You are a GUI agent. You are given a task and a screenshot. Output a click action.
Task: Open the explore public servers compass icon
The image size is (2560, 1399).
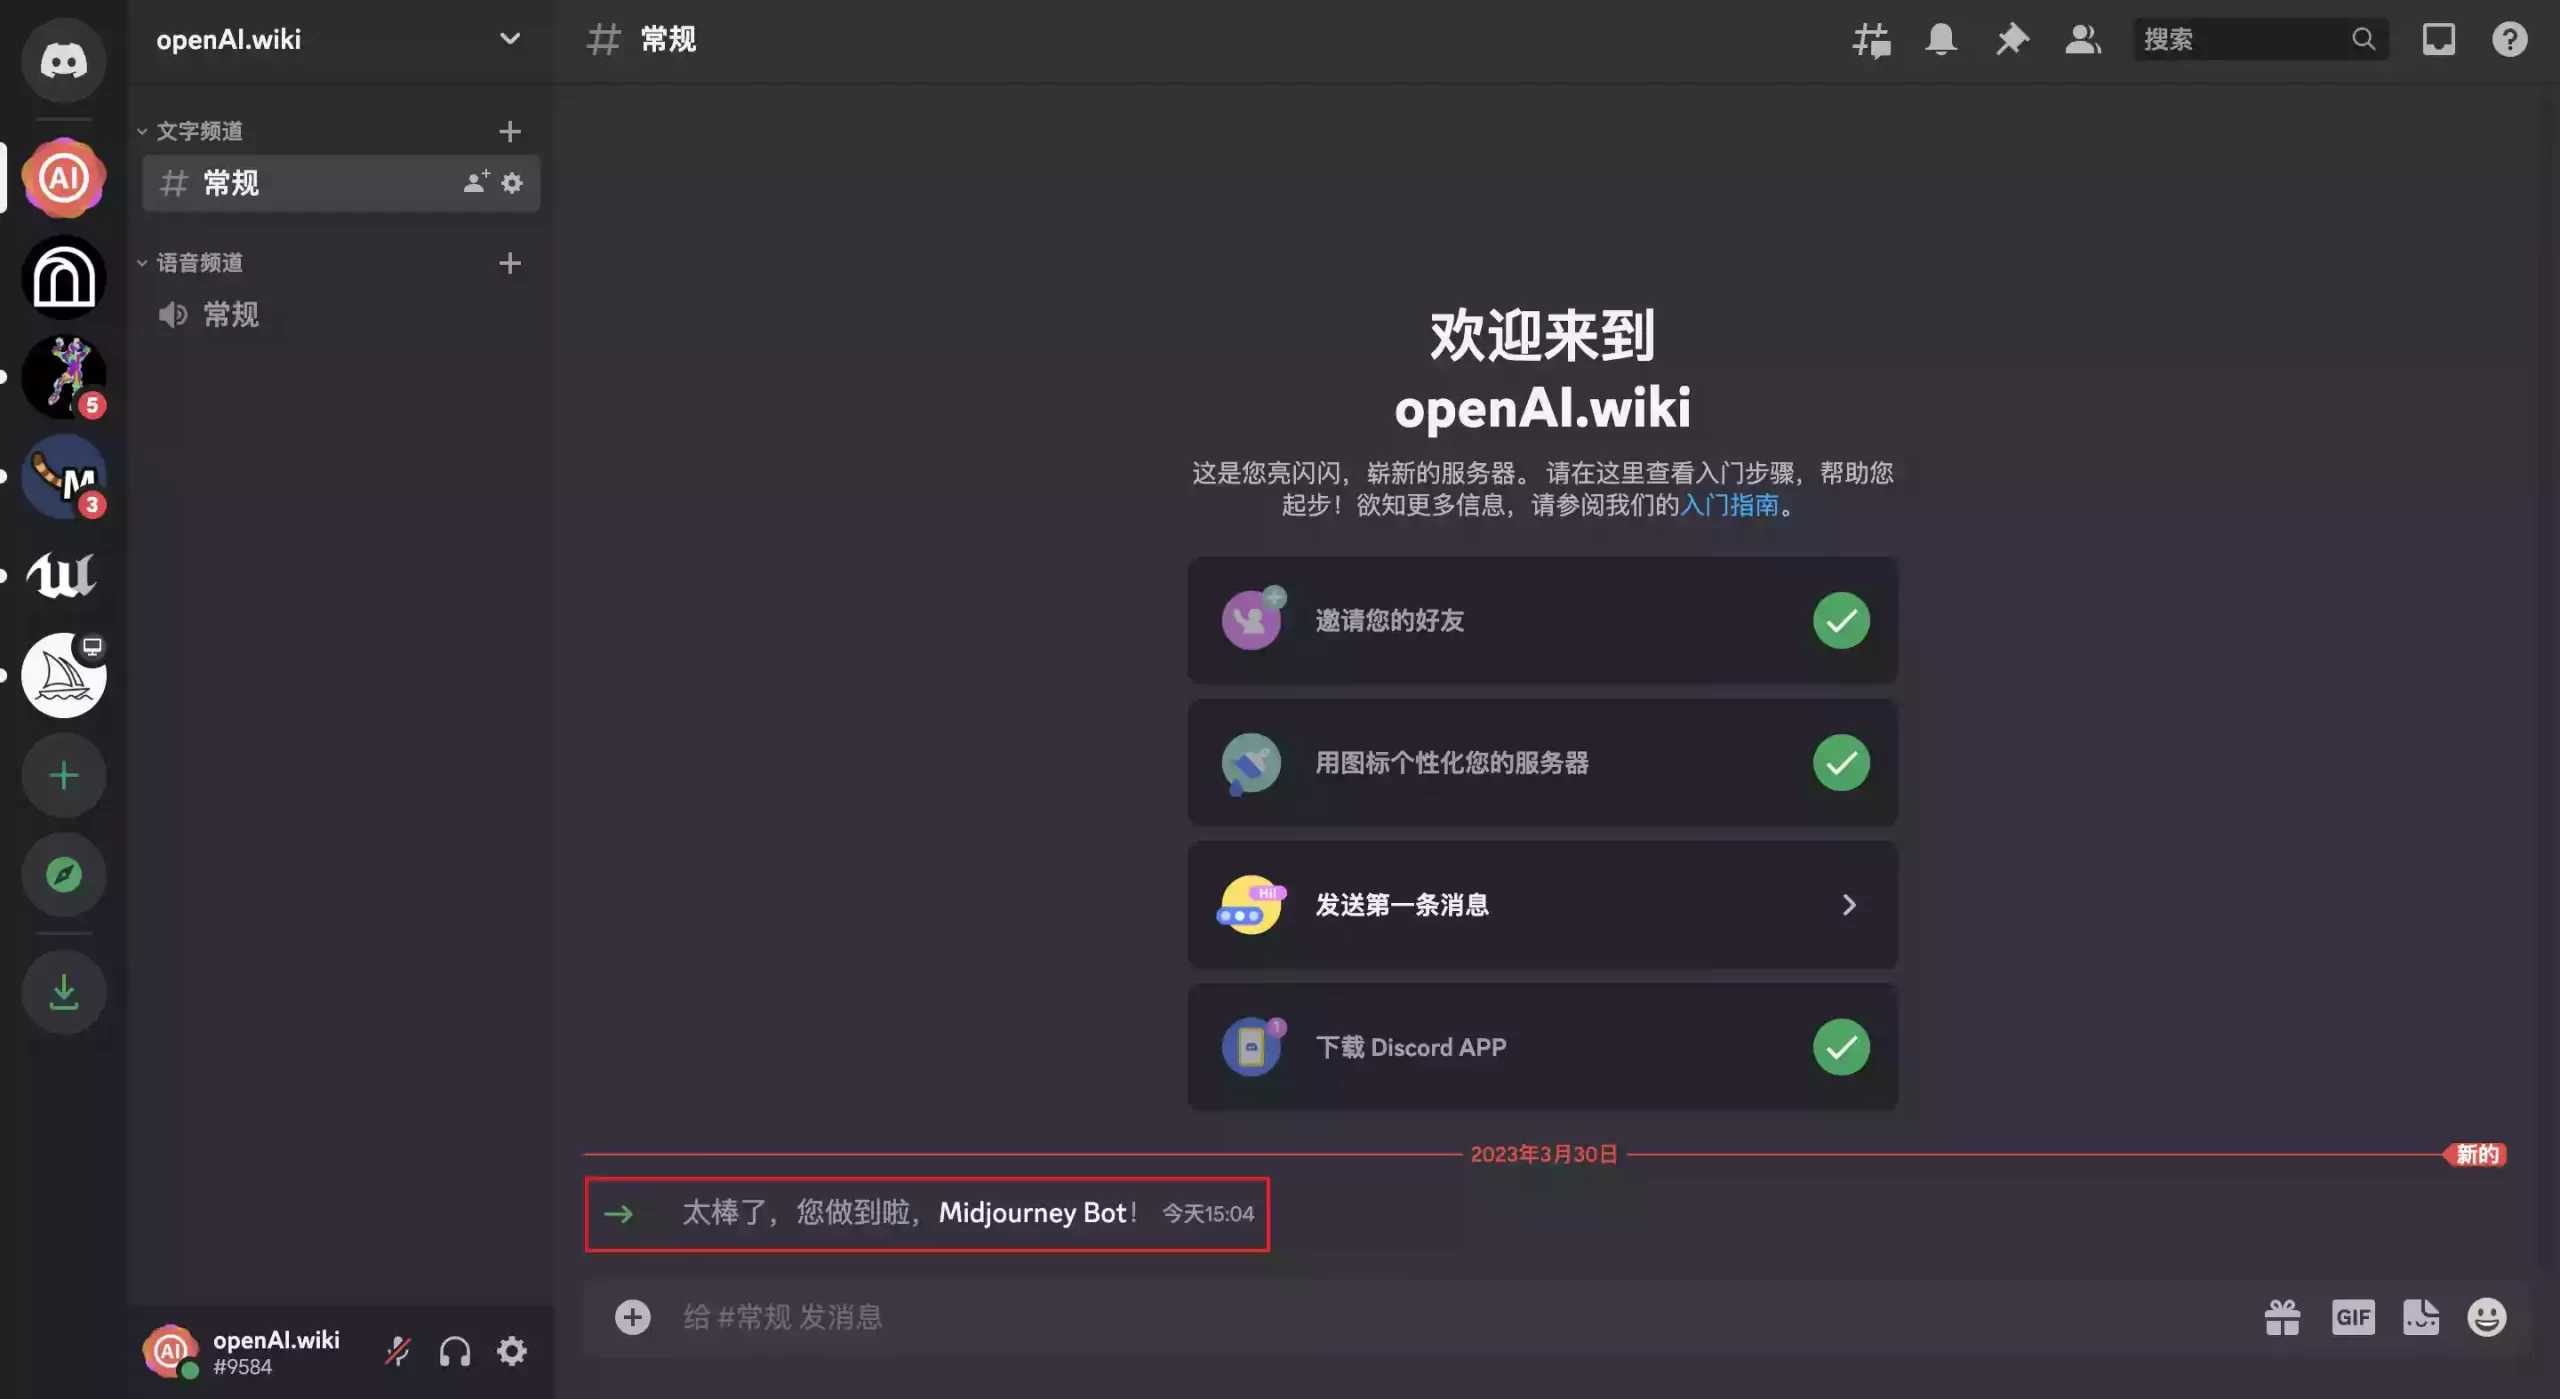(x=65, y=875)
